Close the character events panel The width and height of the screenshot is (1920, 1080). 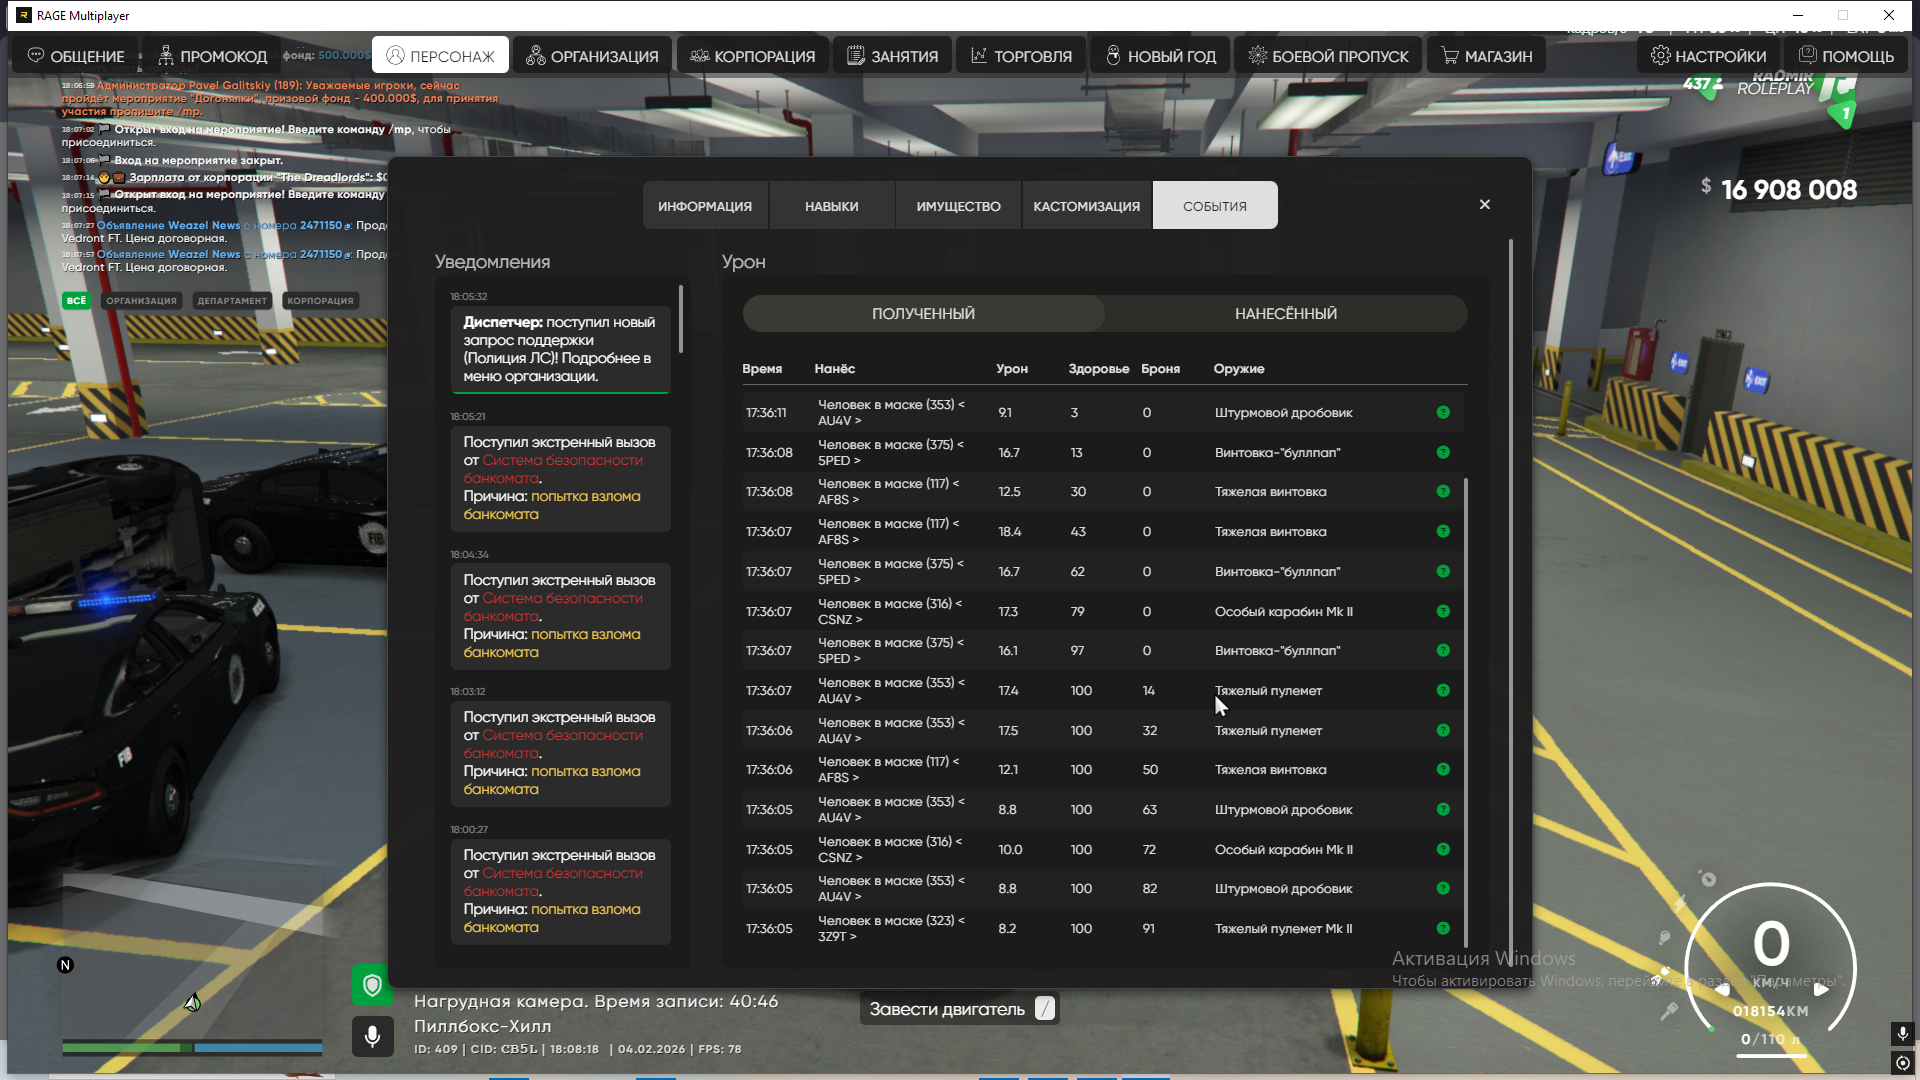click(x=1485, y=204)
